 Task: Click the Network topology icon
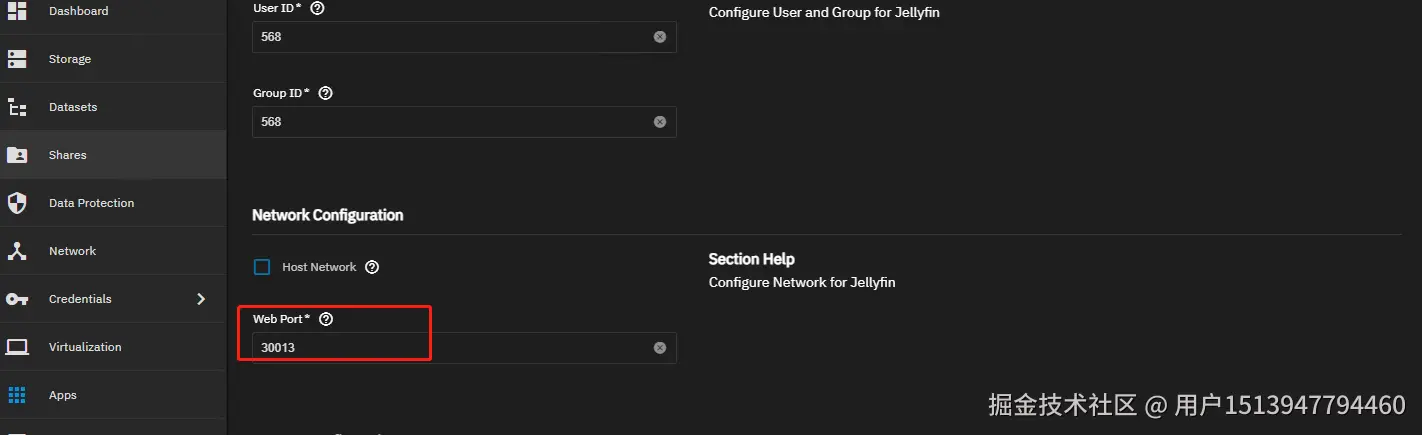[x=17, y=251]
